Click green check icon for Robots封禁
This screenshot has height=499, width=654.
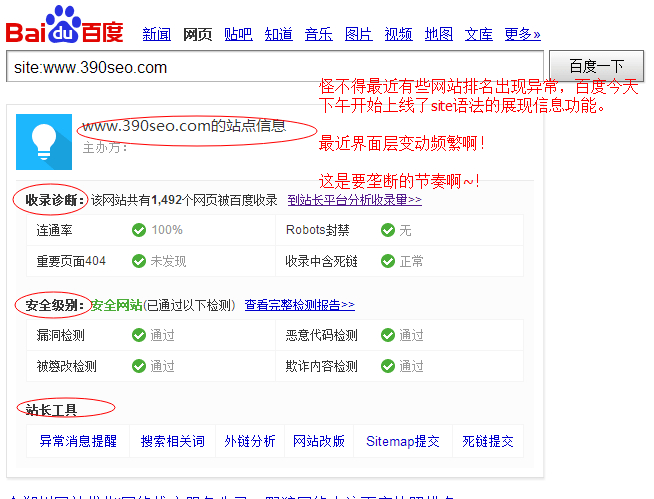tap(388, 230)
